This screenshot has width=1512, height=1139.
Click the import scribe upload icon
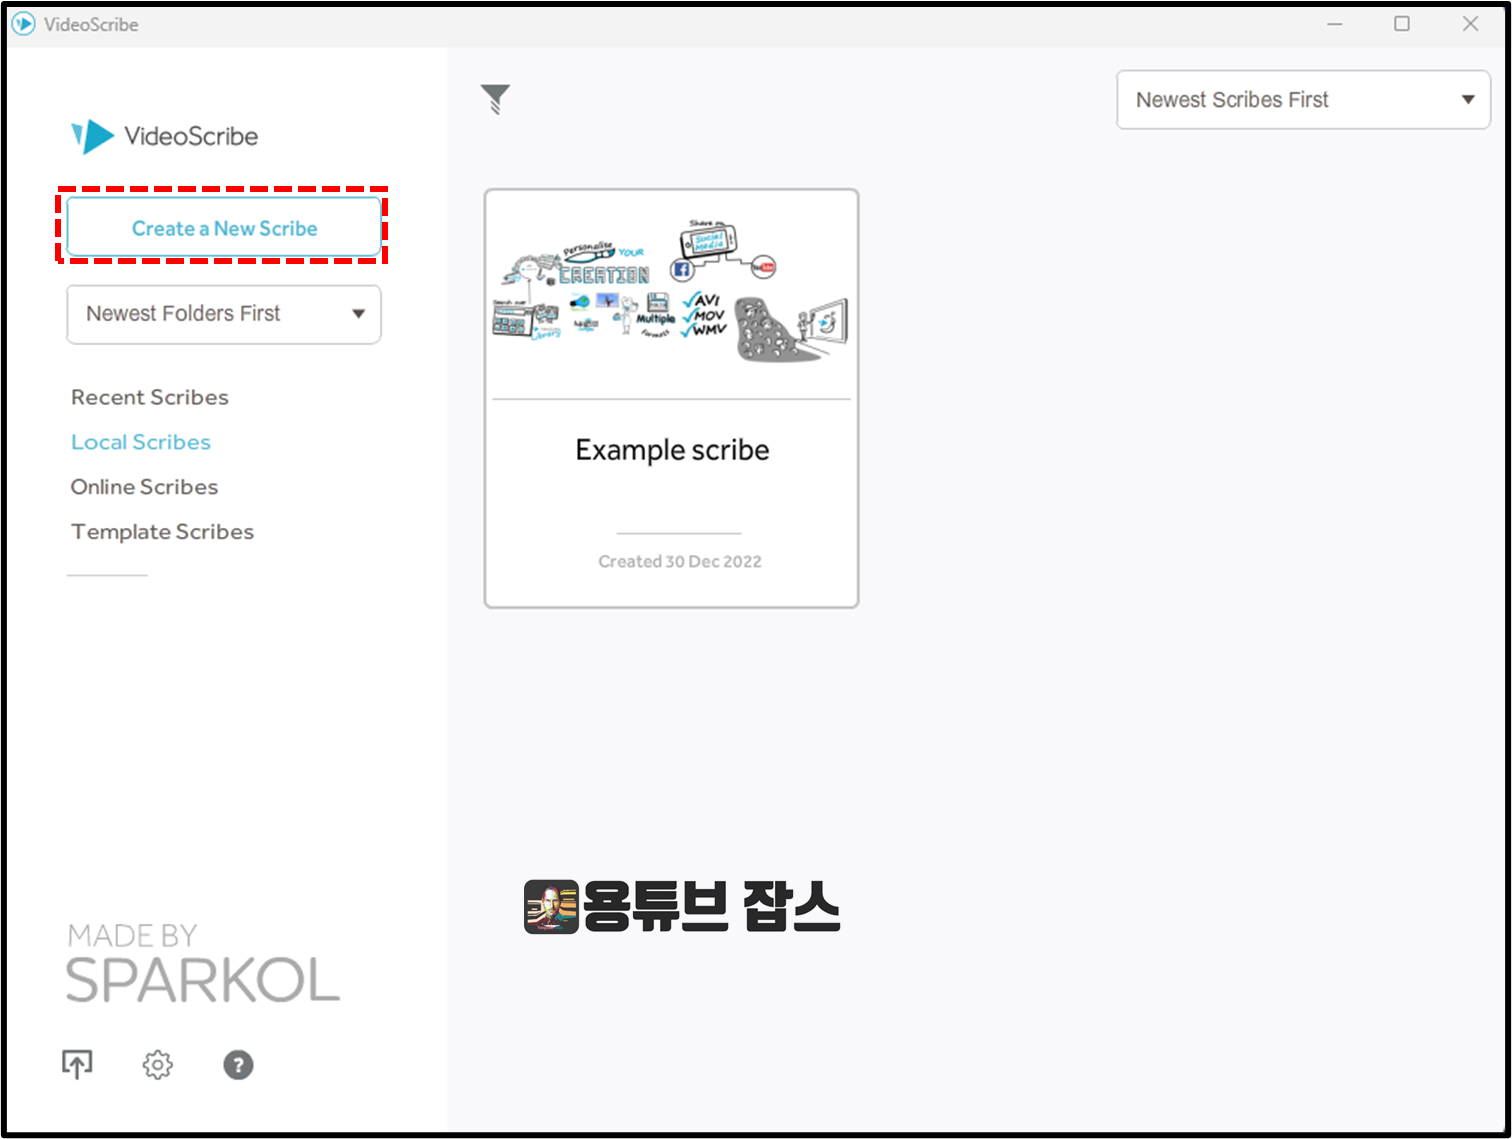coord(77,1065)
